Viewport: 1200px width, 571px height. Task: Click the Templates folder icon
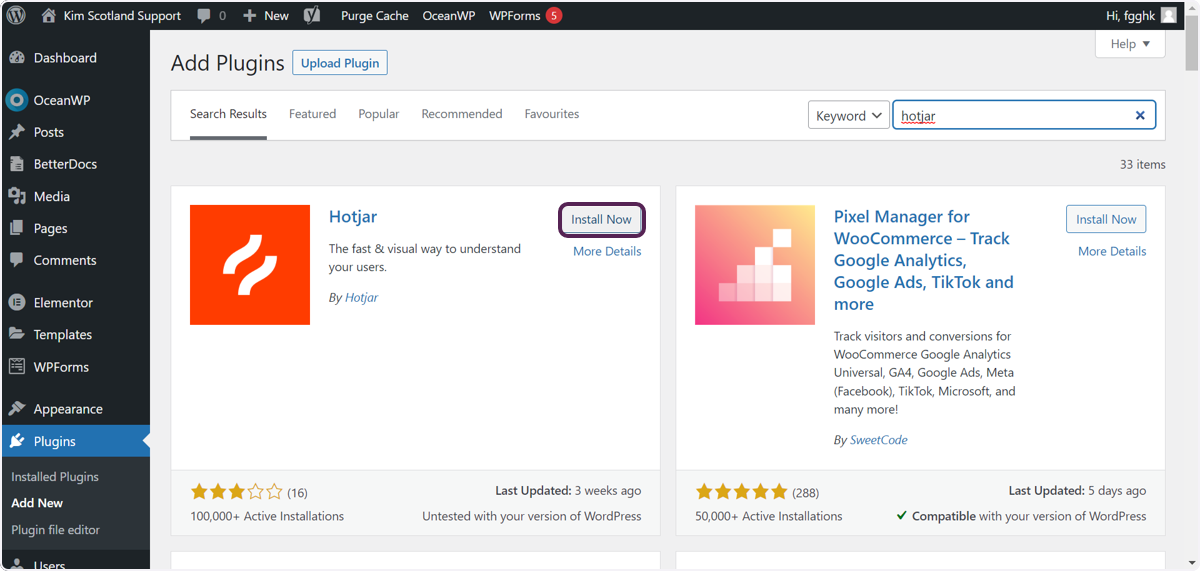click(x=17, y=334)
